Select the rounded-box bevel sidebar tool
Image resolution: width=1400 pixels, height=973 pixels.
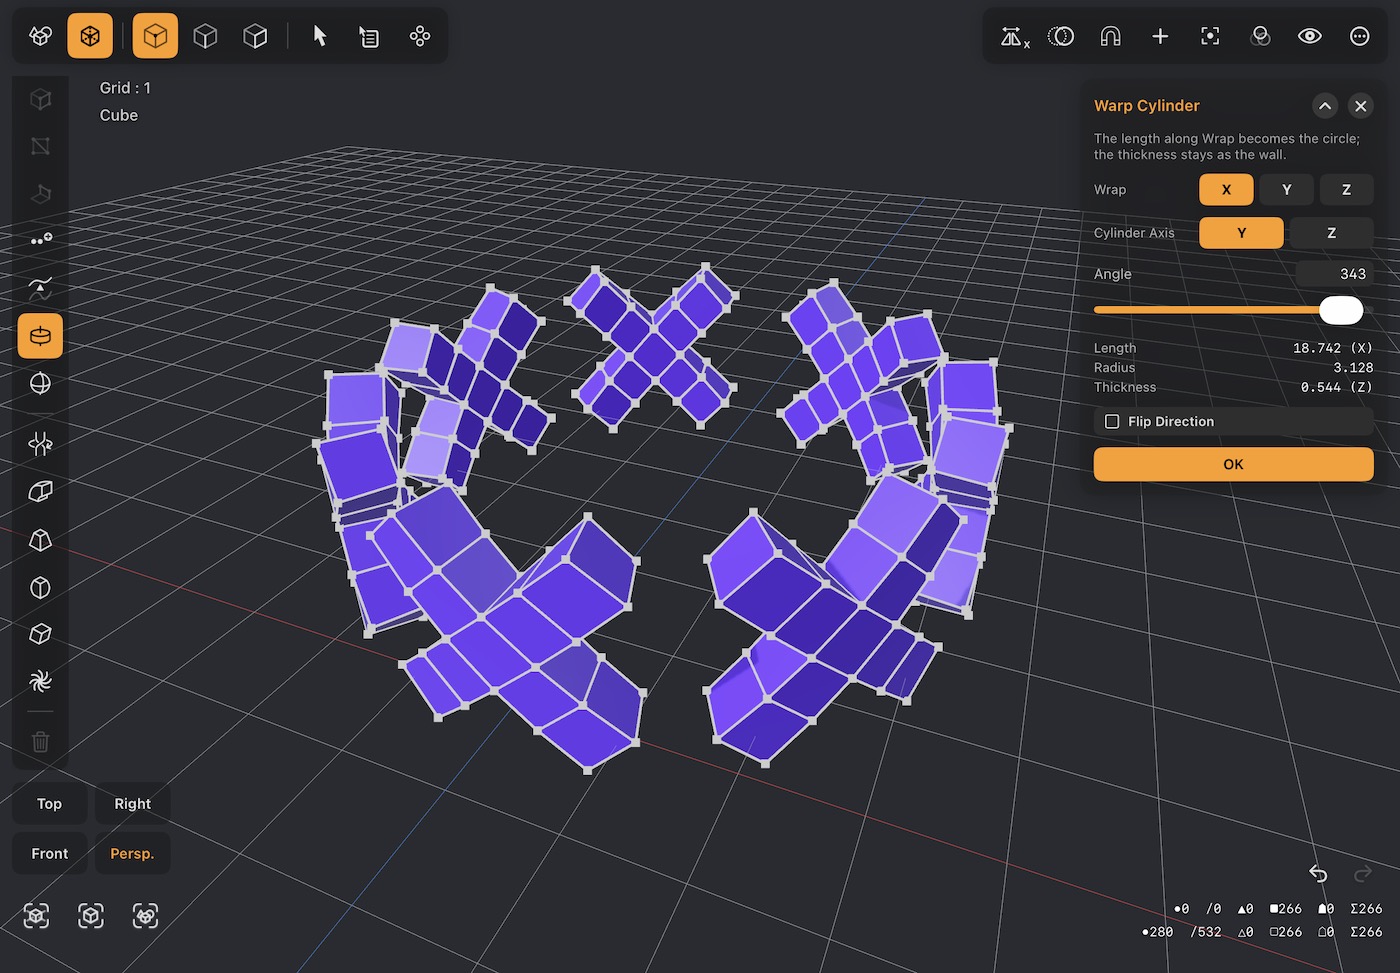(40, 491)
